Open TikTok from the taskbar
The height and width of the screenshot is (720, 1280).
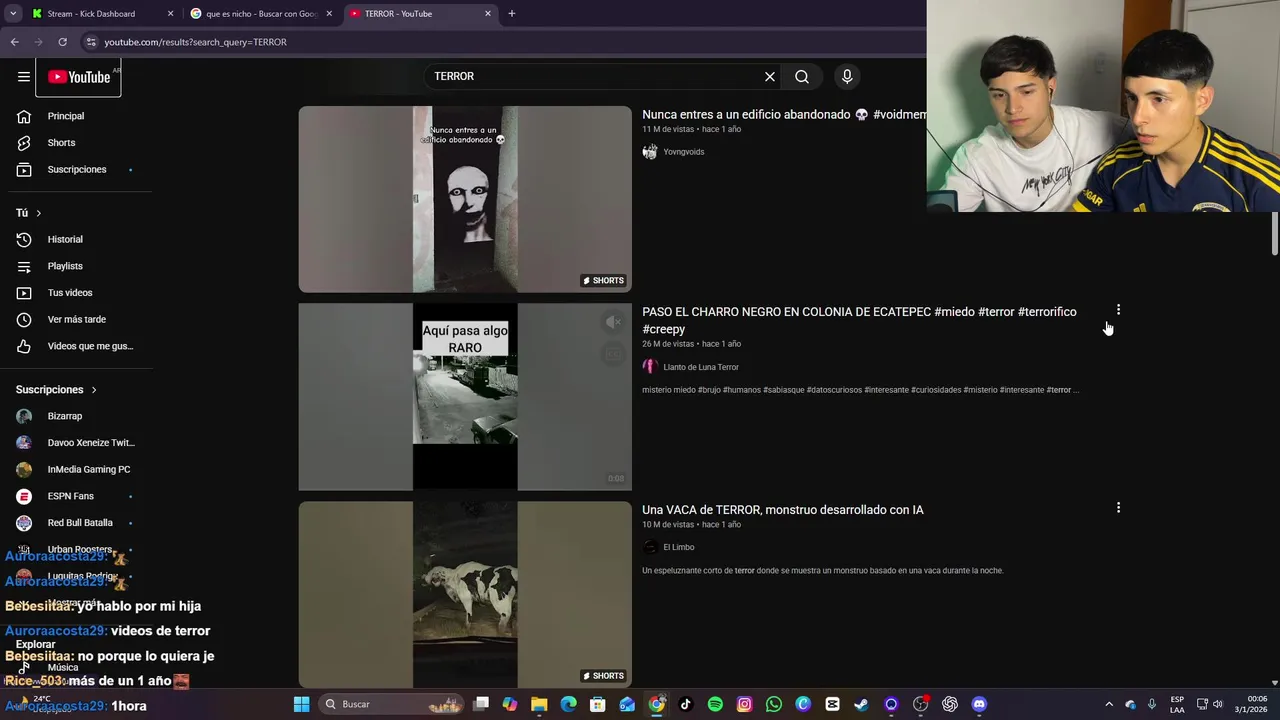coord(686,704)
